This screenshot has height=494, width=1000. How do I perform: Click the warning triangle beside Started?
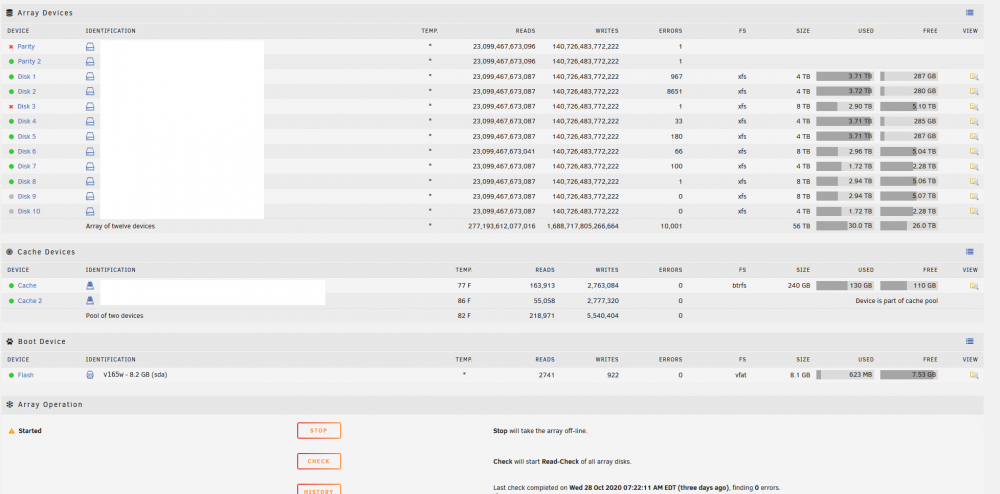coord(11,432)
